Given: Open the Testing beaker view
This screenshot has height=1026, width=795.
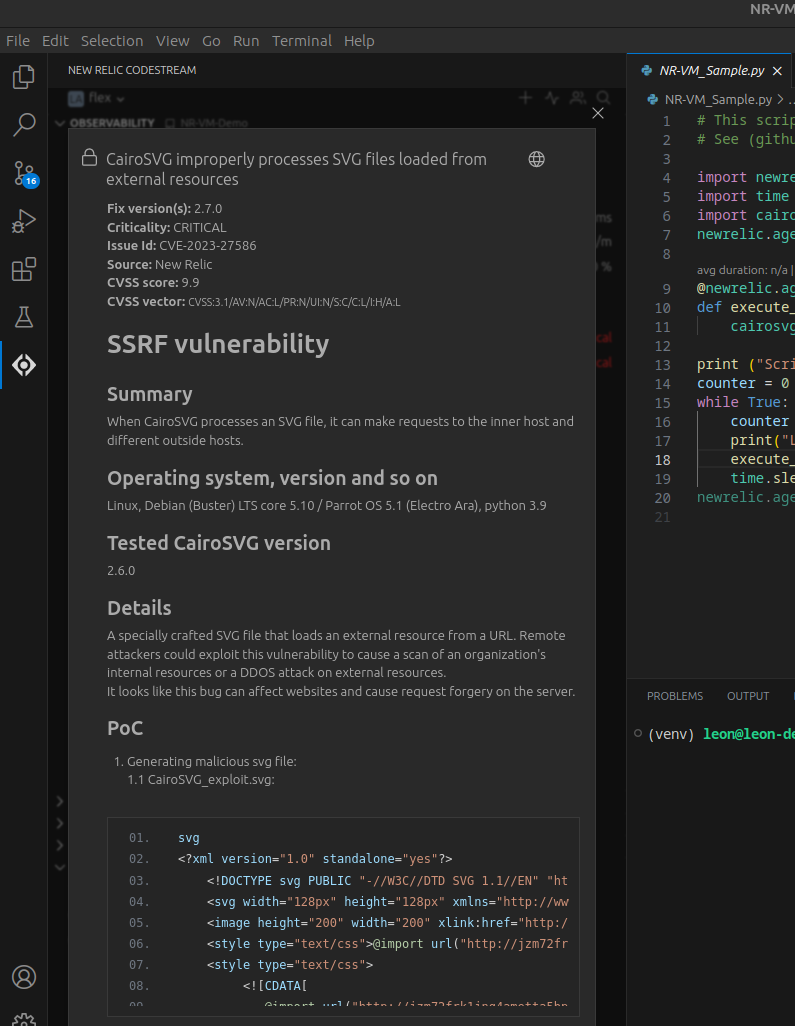Looking at the screenshot, I should [24, 317].
